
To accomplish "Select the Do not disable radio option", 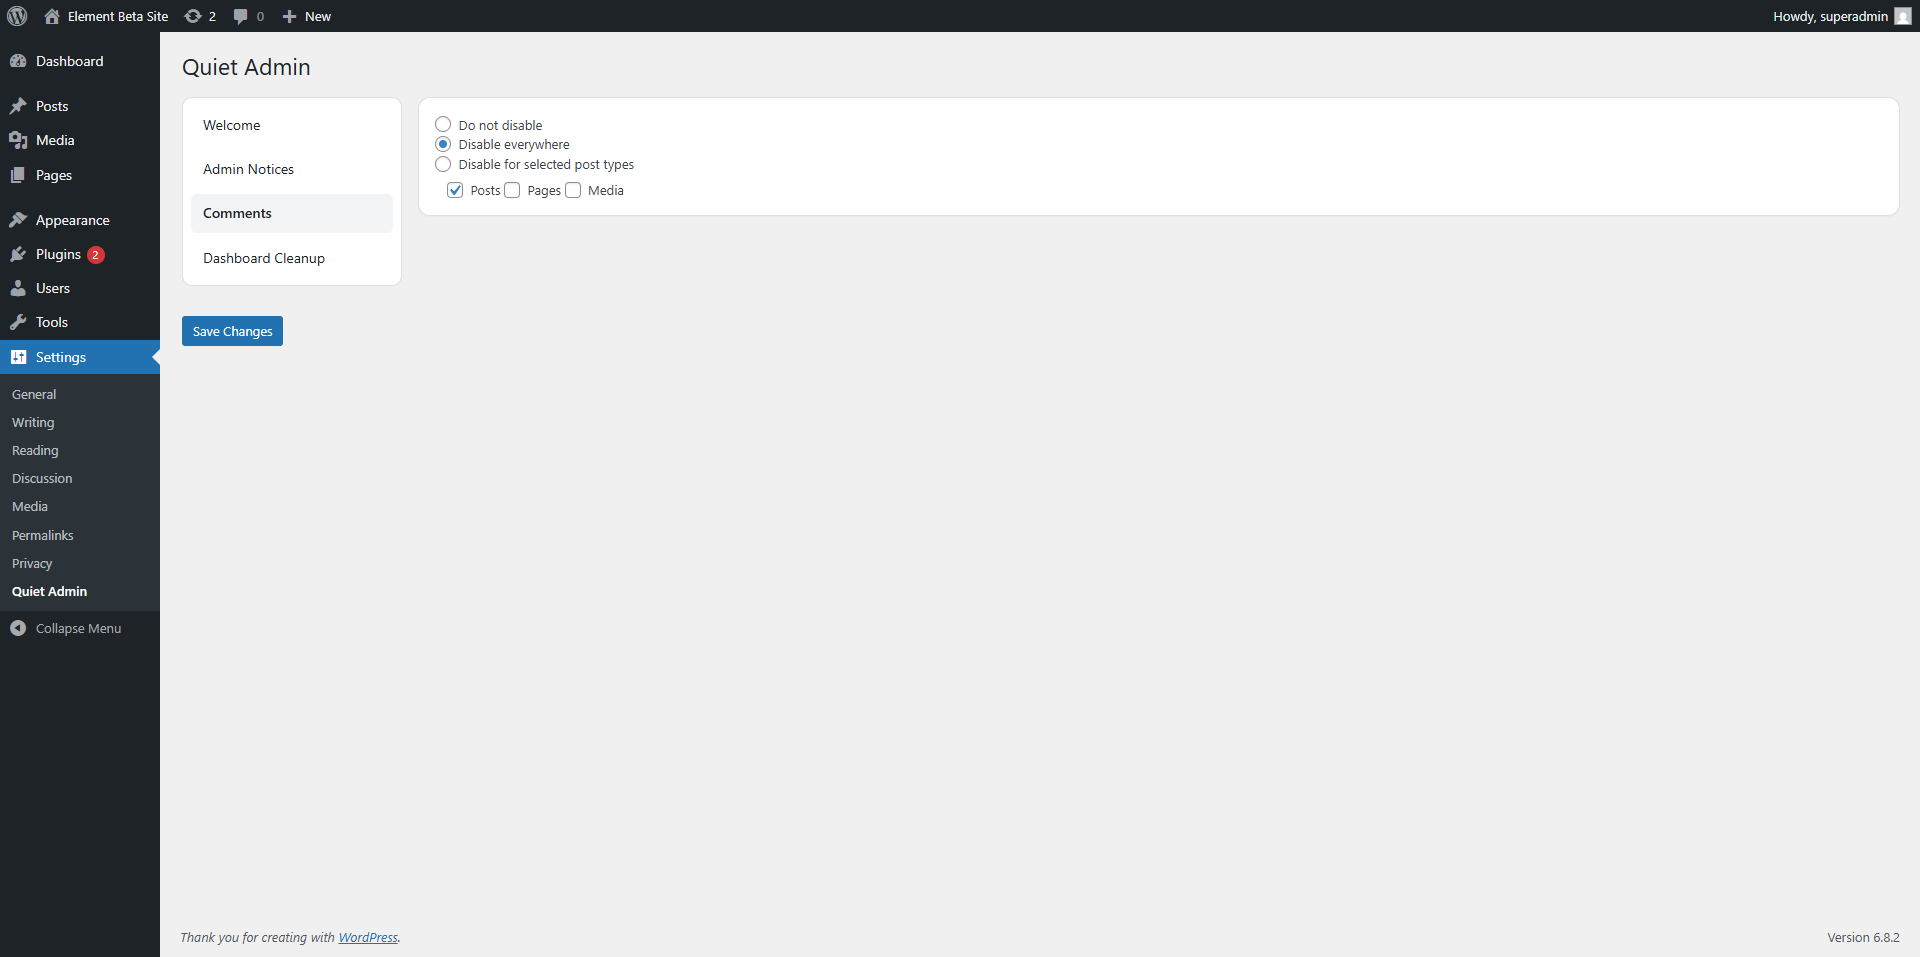I will [443, 125].
